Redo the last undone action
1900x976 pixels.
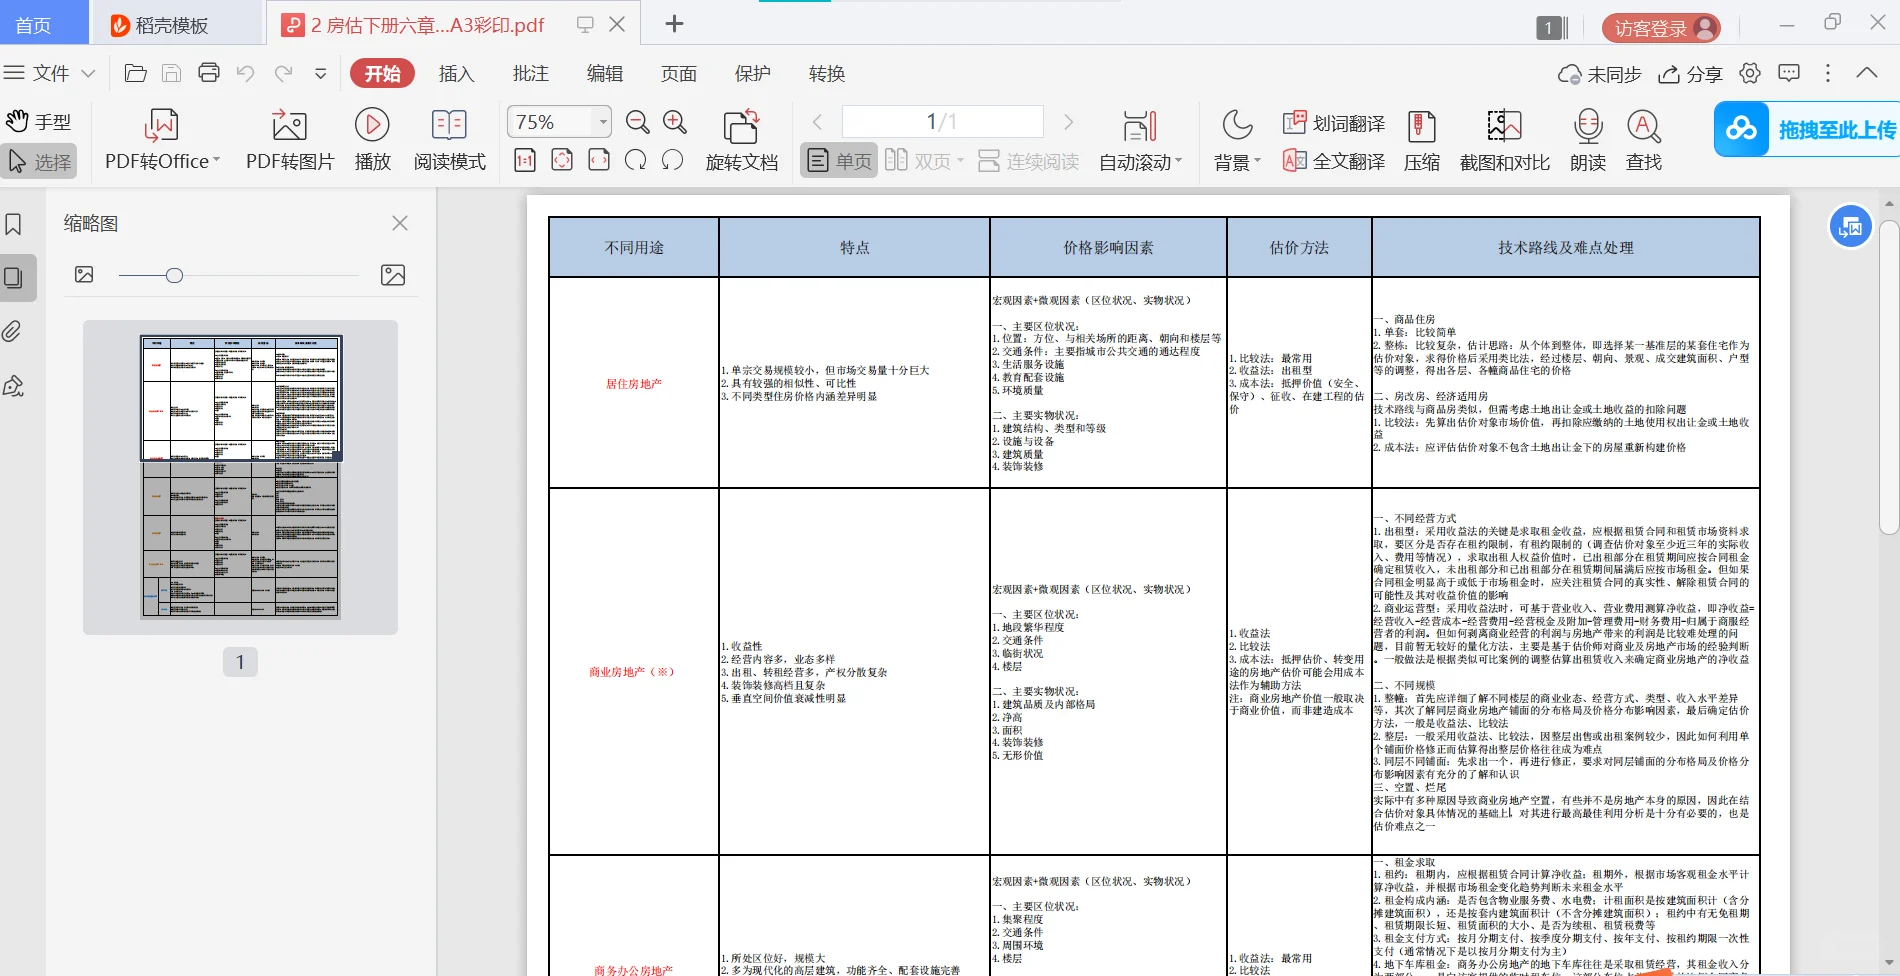tap(283, 73)
